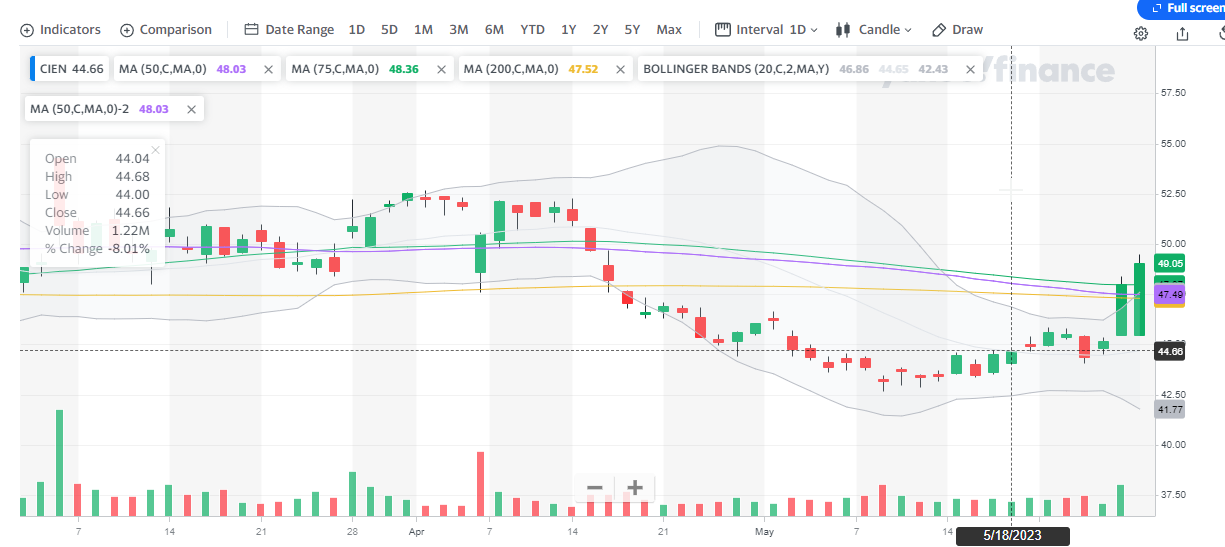Add a Comparison symbol
Image resolution: width=1225 pixels, height=547 pixels.
pos(166,30)
